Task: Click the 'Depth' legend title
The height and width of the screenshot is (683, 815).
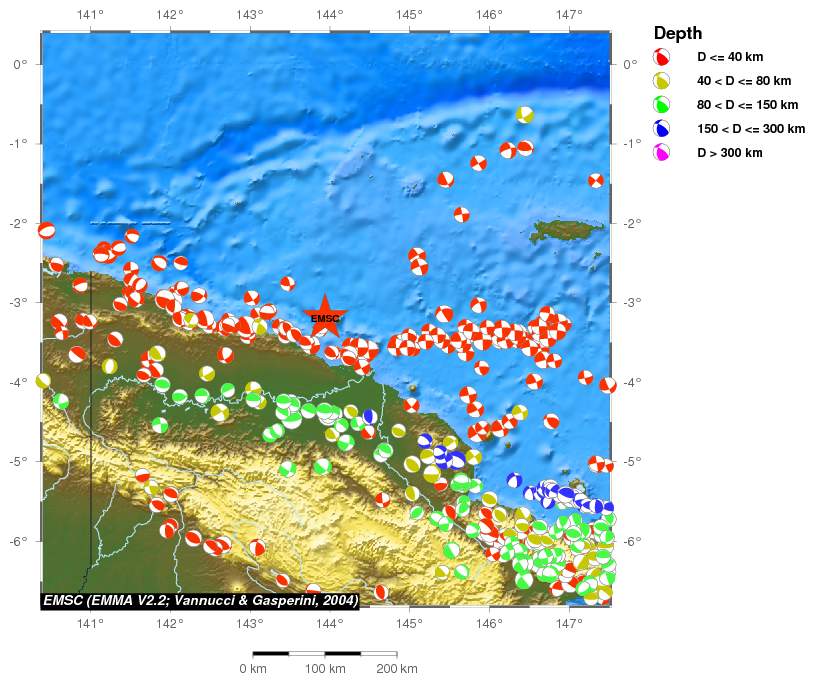Action: [677, 33]
